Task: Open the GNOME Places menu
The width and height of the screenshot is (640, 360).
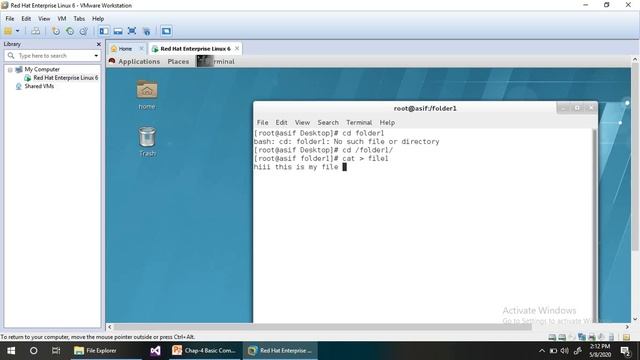Action: pyautogui.click(x=178, y=62)
